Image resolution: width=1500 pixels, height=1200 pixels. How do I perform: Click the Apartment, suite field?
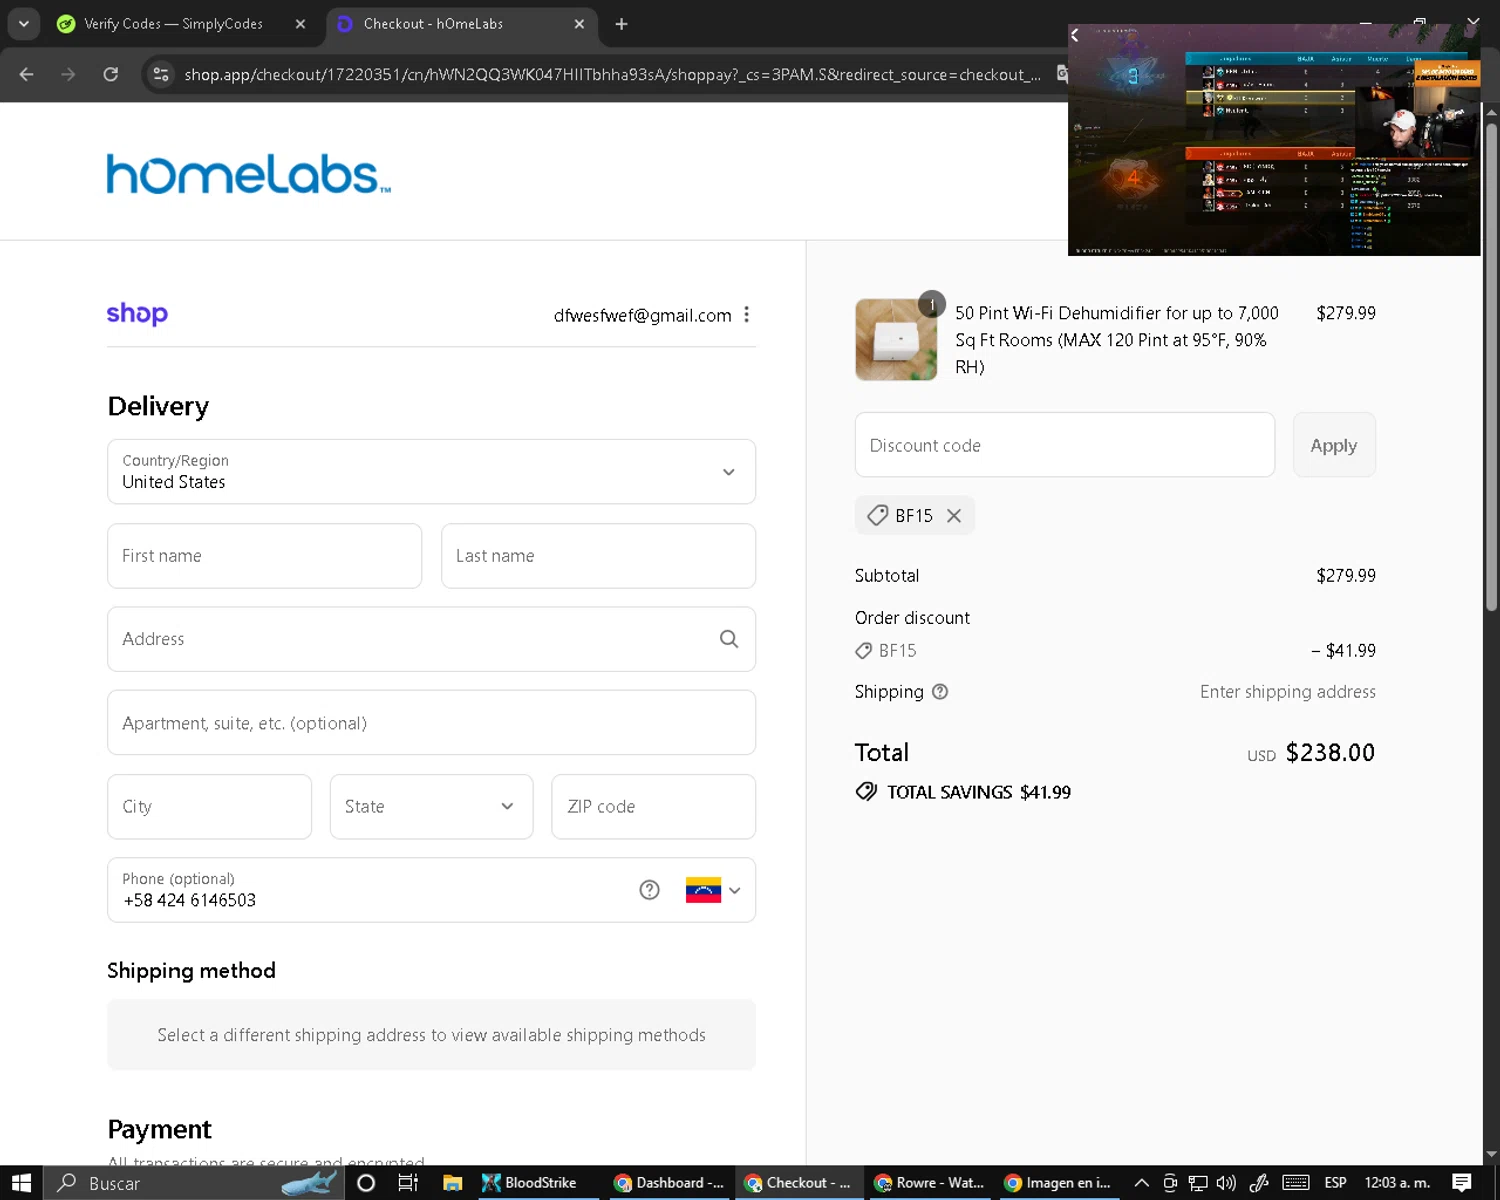431,723
